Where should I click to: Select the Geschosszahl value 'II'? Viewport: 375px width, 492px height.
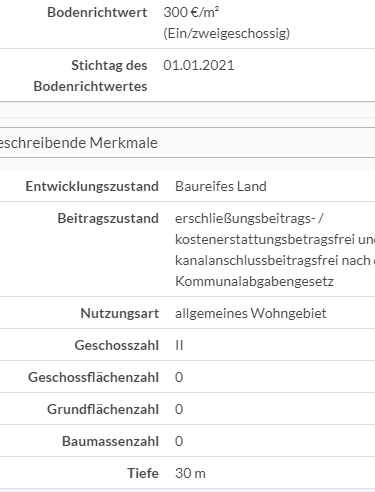pos(179,345)
